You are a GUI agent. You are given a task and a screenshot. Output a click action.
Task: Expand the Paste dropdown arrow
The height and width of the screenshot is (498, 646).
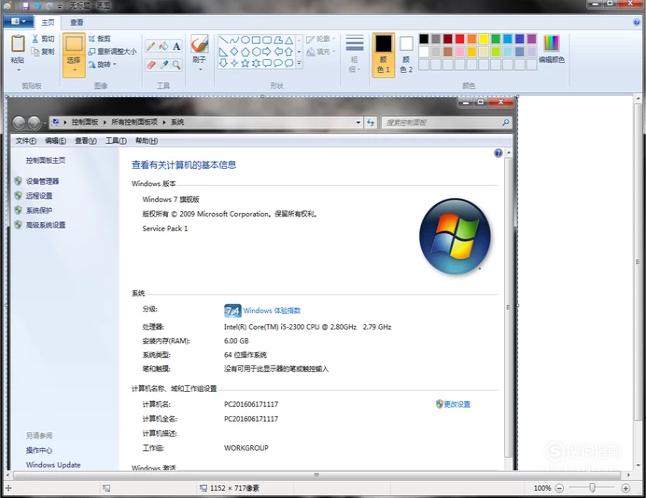(x=18, y=70)
